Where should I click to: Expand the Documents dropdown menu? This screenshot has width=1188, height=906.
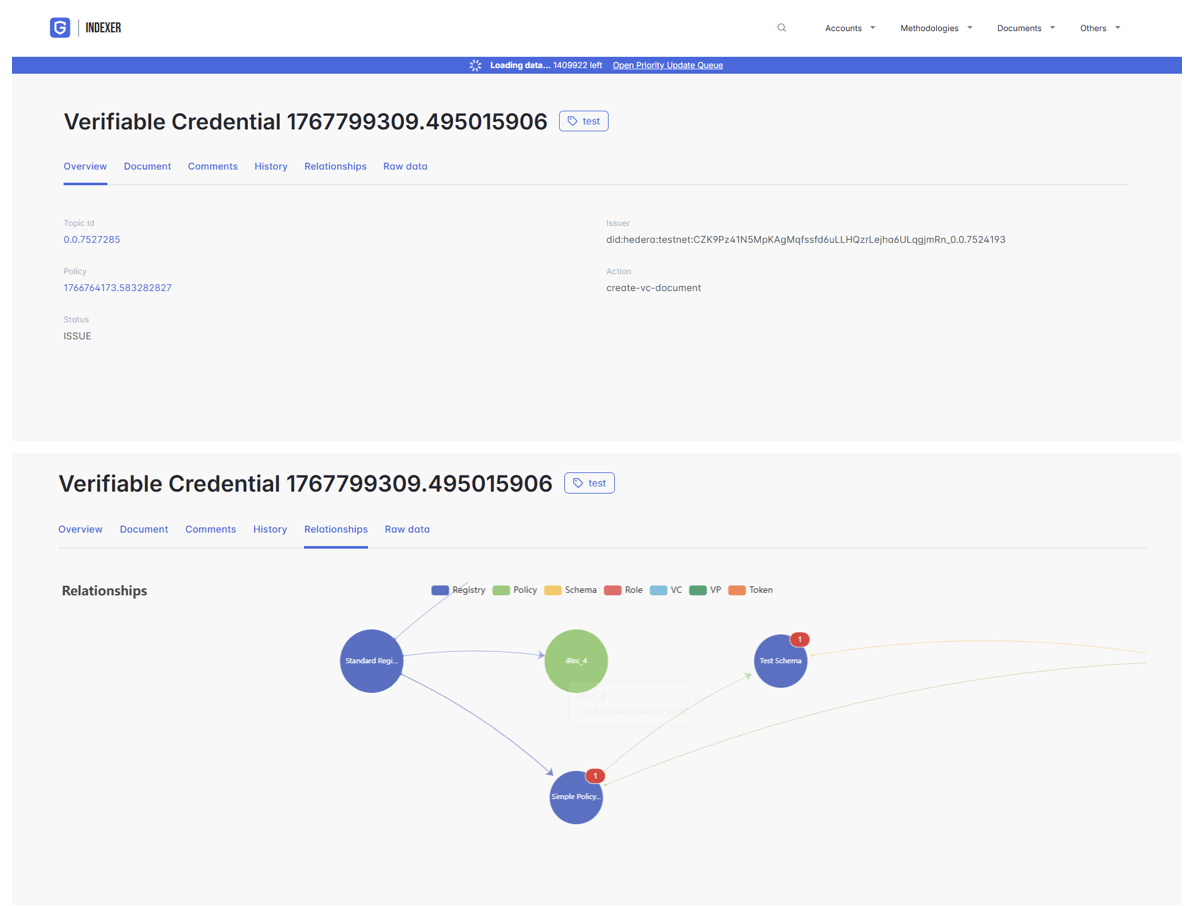coord(1025,28)
